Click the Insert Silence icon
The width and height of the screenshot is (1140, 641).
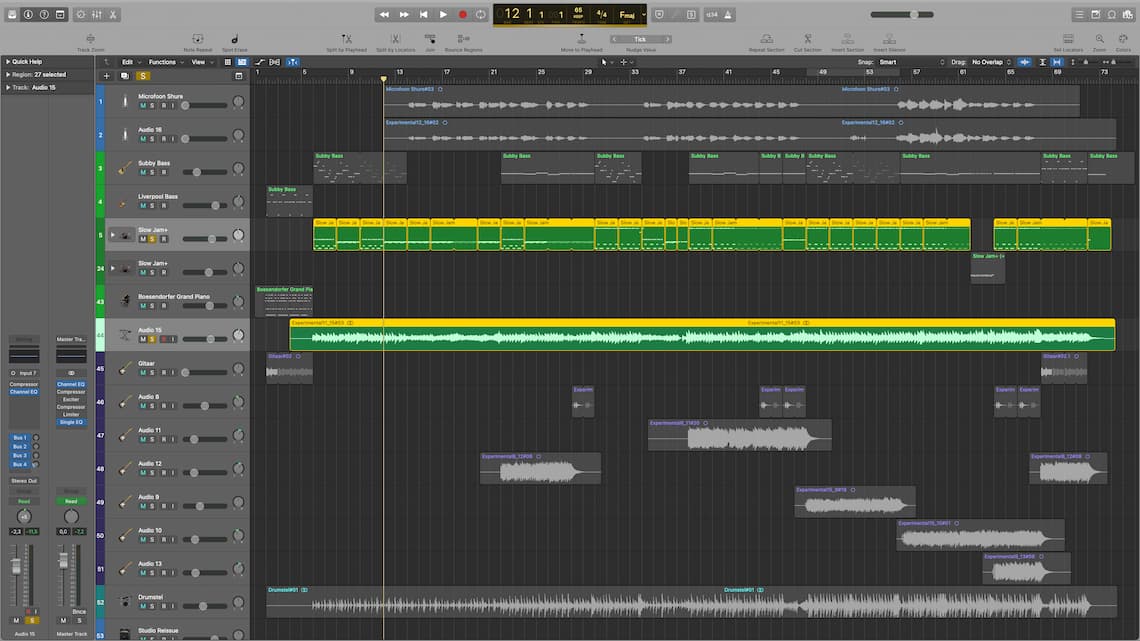coord(889,39)
